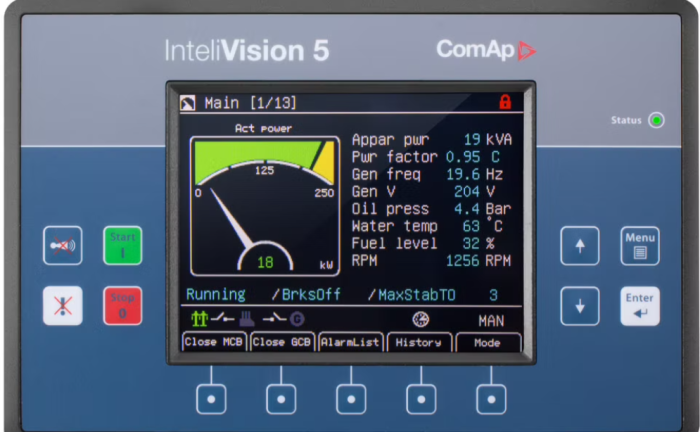Screen dimensions: 700x432
Task: Click the home icon beside Main title
Action: (x=188, y=103)
